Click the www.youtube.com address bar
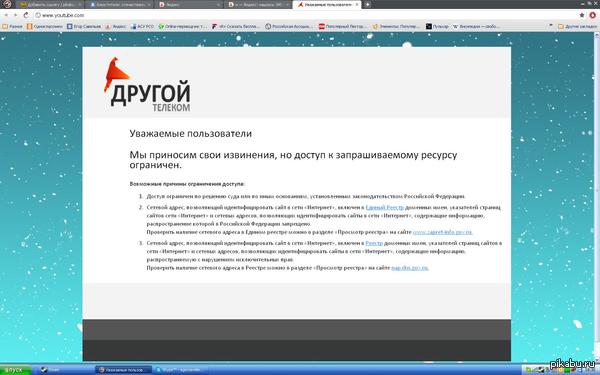Screen dimensions: 600x375 point(306,15)
